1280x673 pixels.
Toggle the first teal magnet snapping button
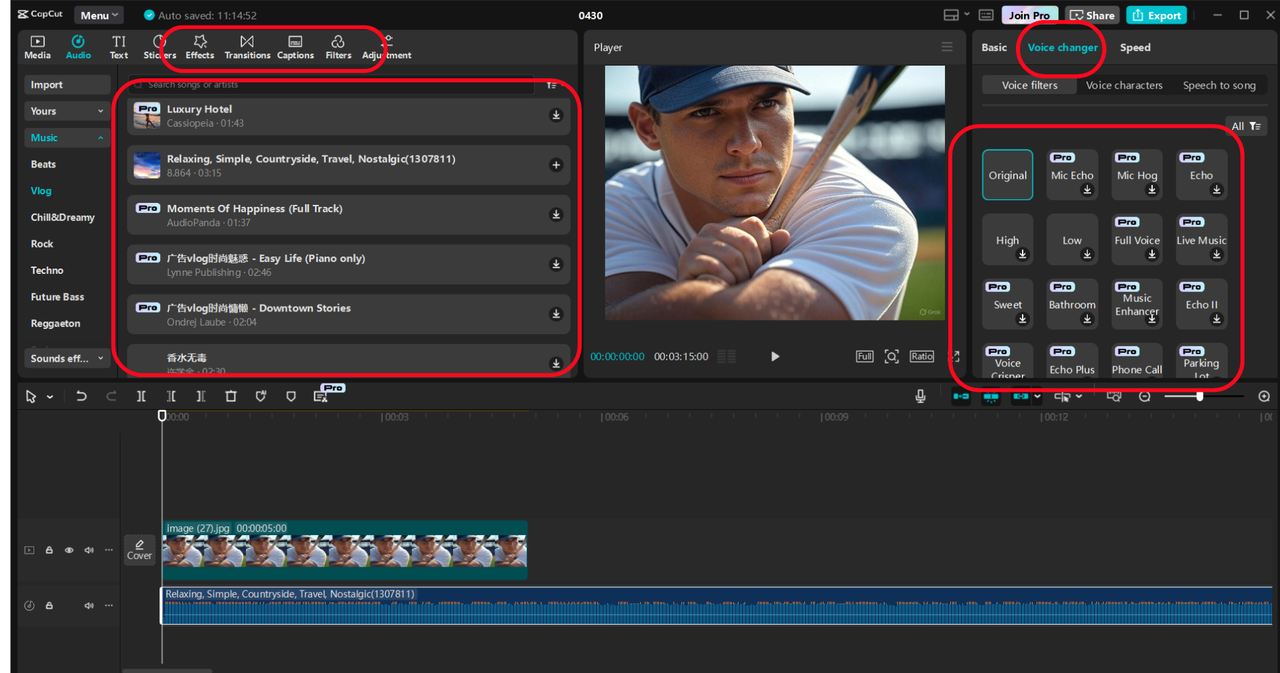[x=961, y=396]
